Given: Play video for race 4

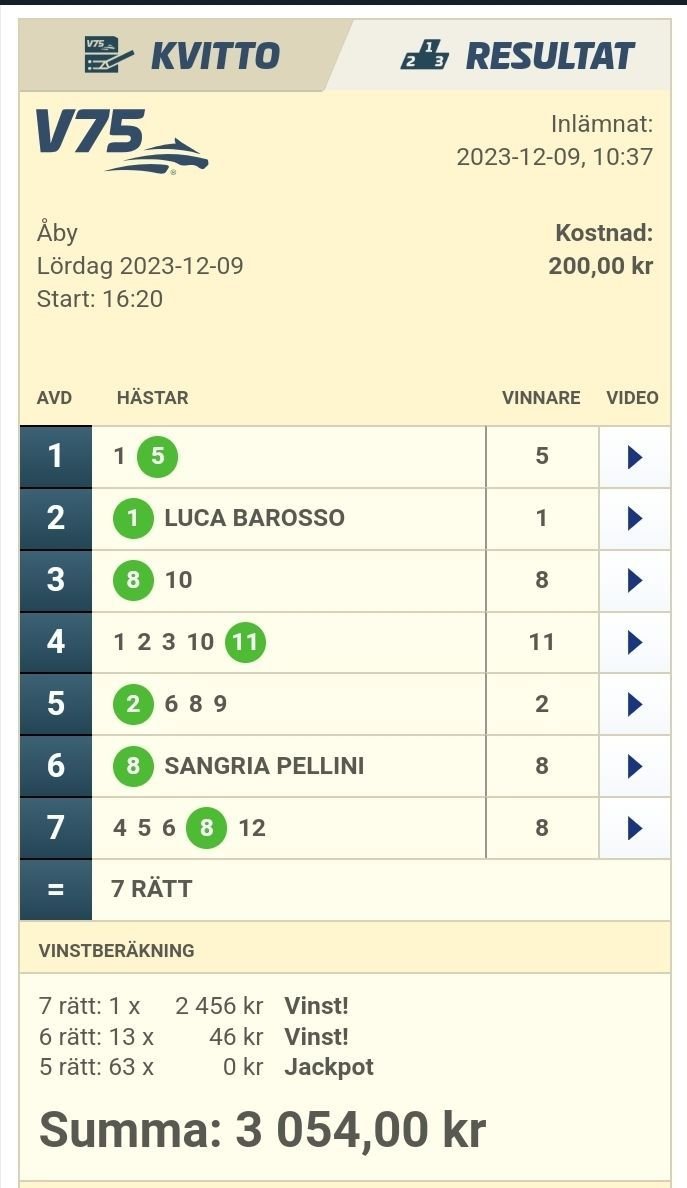Looking at the screenshot, I should pyautogui.click(x=634, y=643).
